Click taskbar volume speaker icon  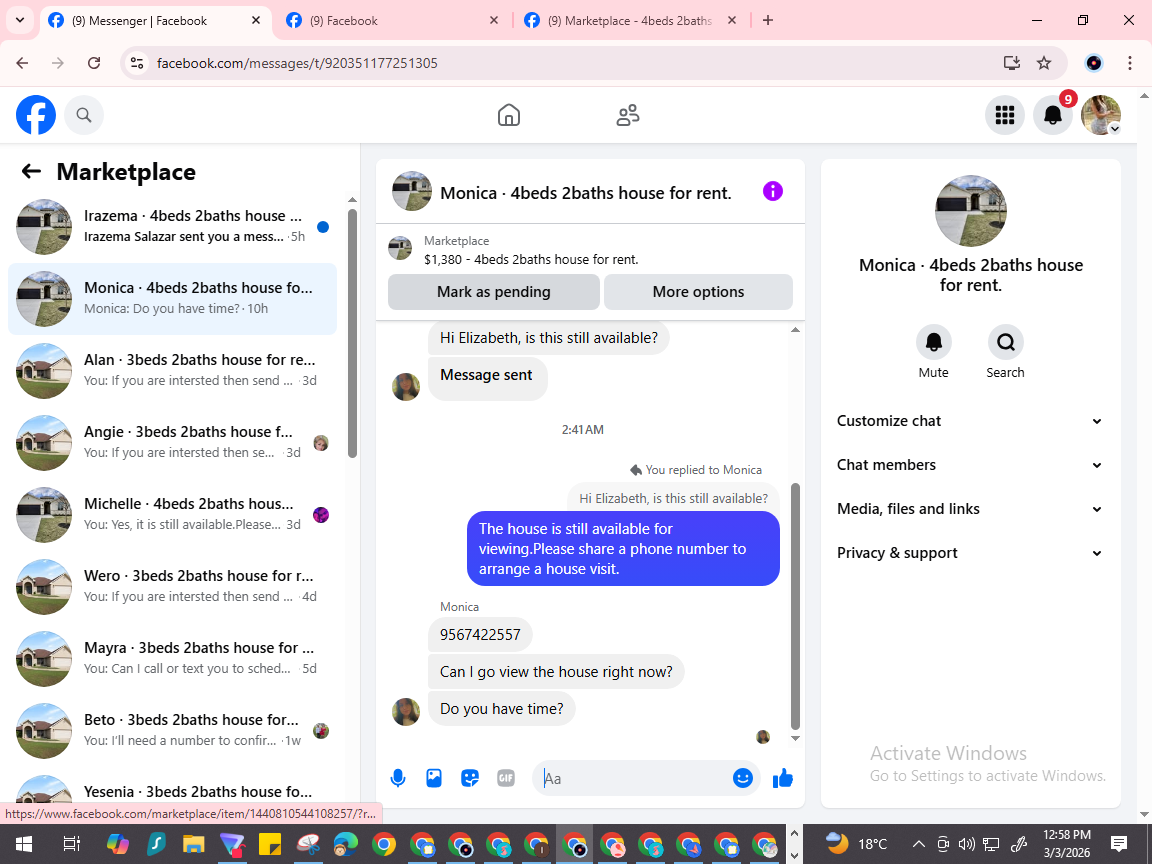pyautogui.click(x=967, y=844)
